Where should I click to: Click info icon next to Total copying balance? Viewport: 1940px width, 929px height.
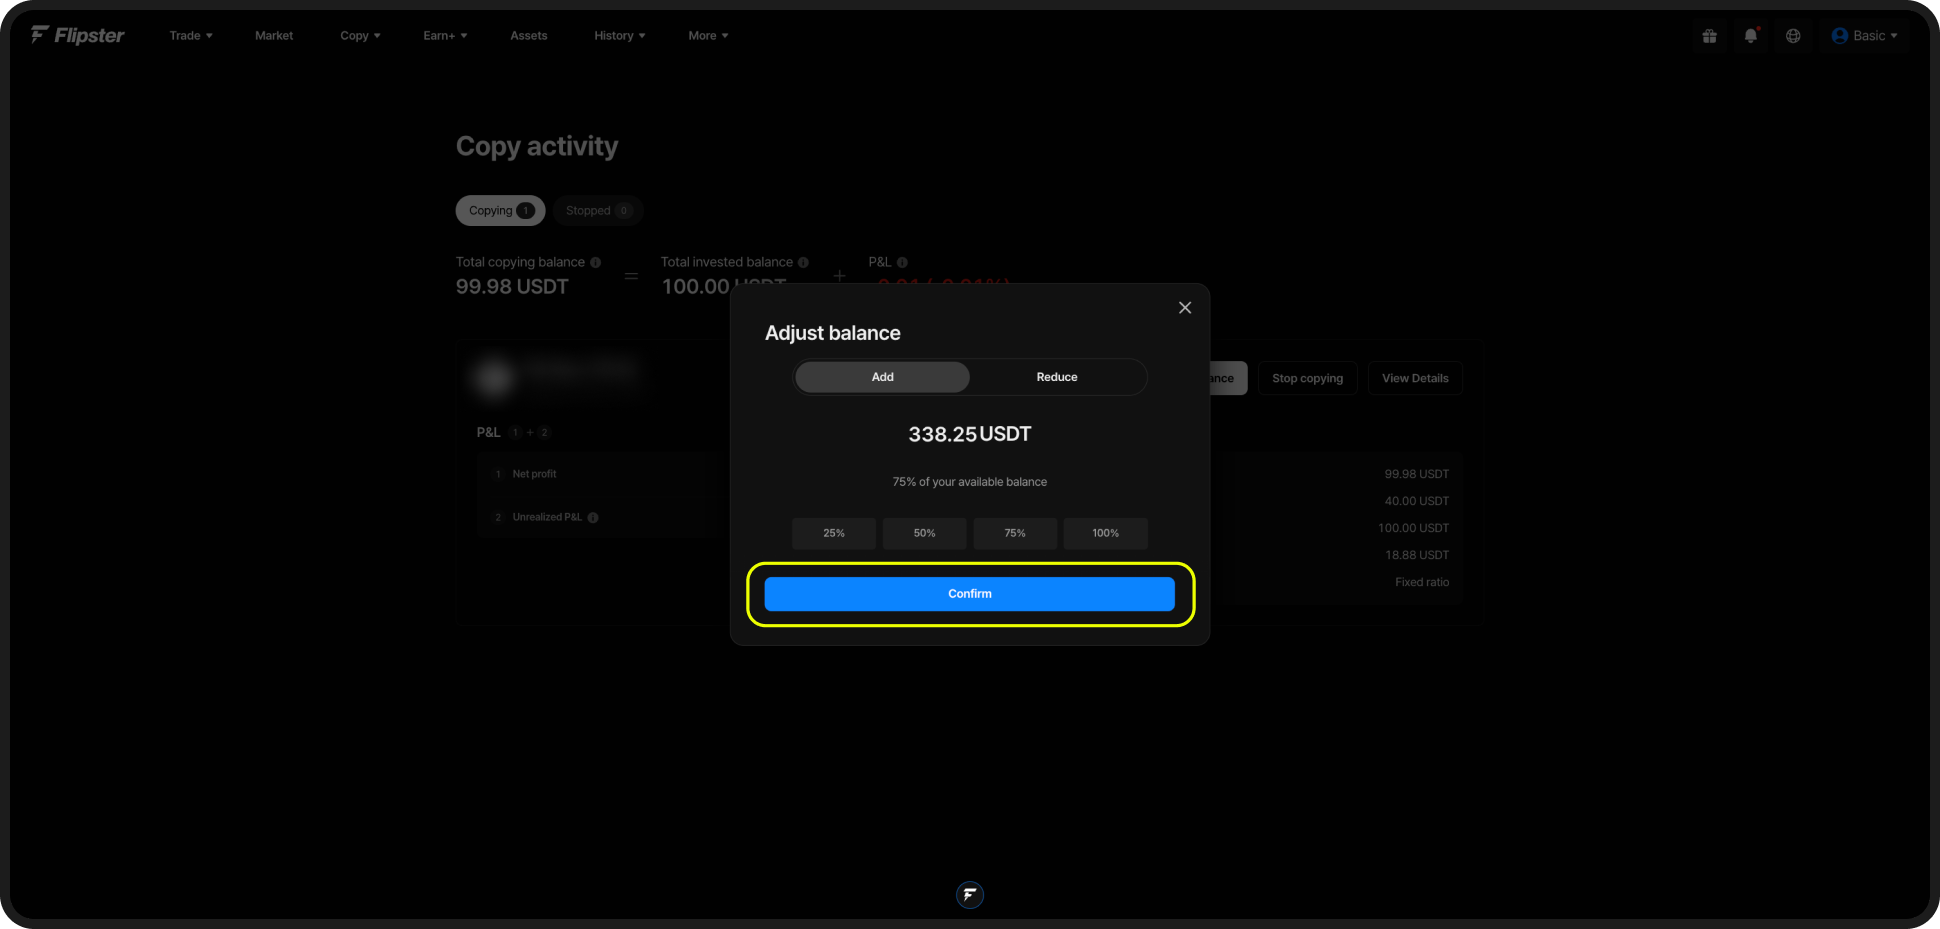(x=596, y=262)
